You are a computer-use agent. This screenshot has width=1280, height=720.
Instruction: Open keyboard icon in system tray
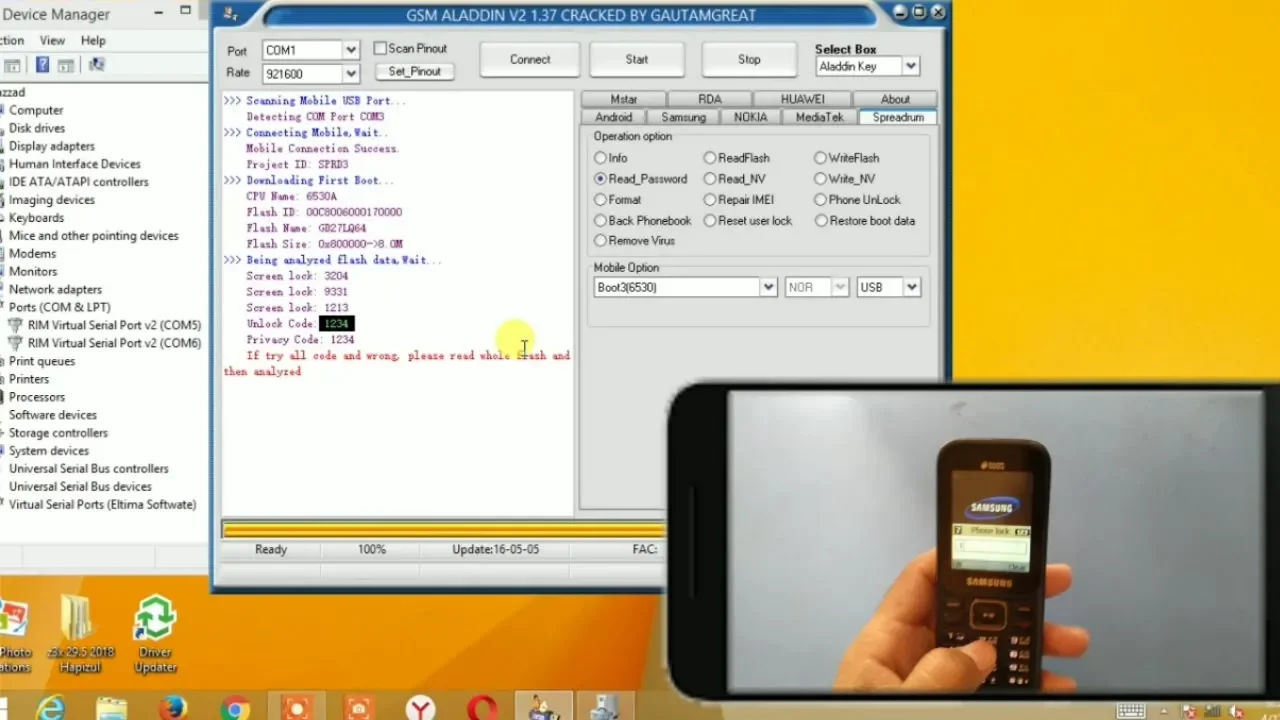pyautogui.click(x=1130, y=711)
